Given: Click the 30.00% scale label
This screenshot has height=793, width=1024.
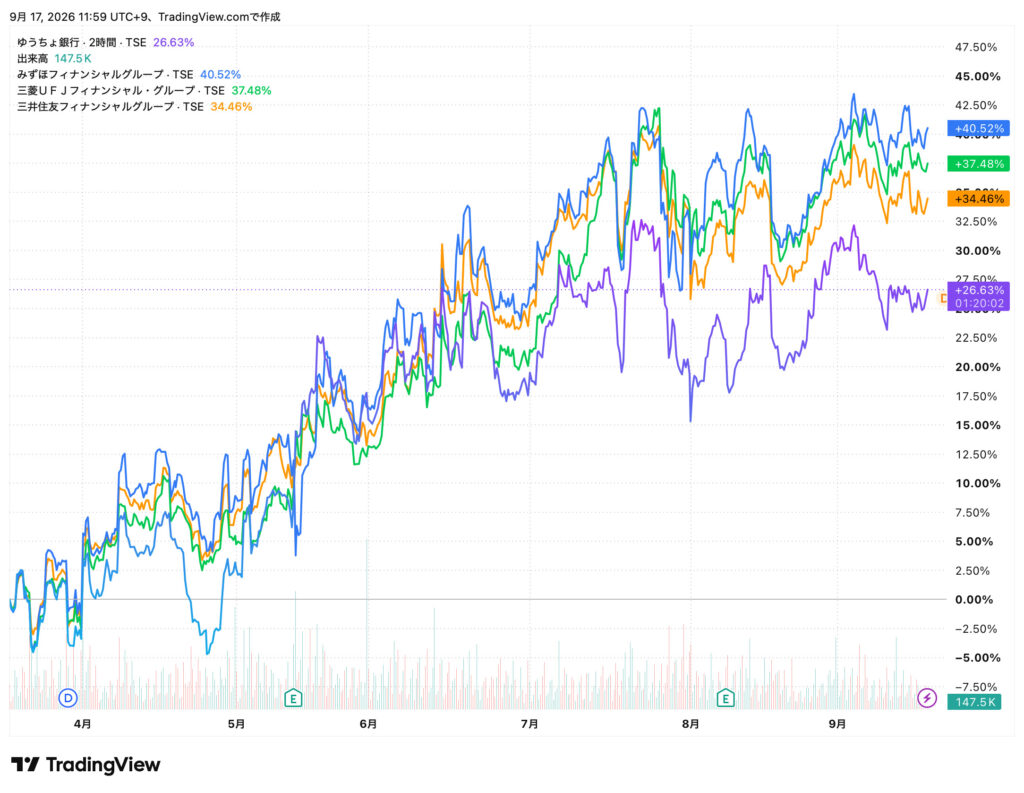Looking at the screenshot, I should pos(978,251).
